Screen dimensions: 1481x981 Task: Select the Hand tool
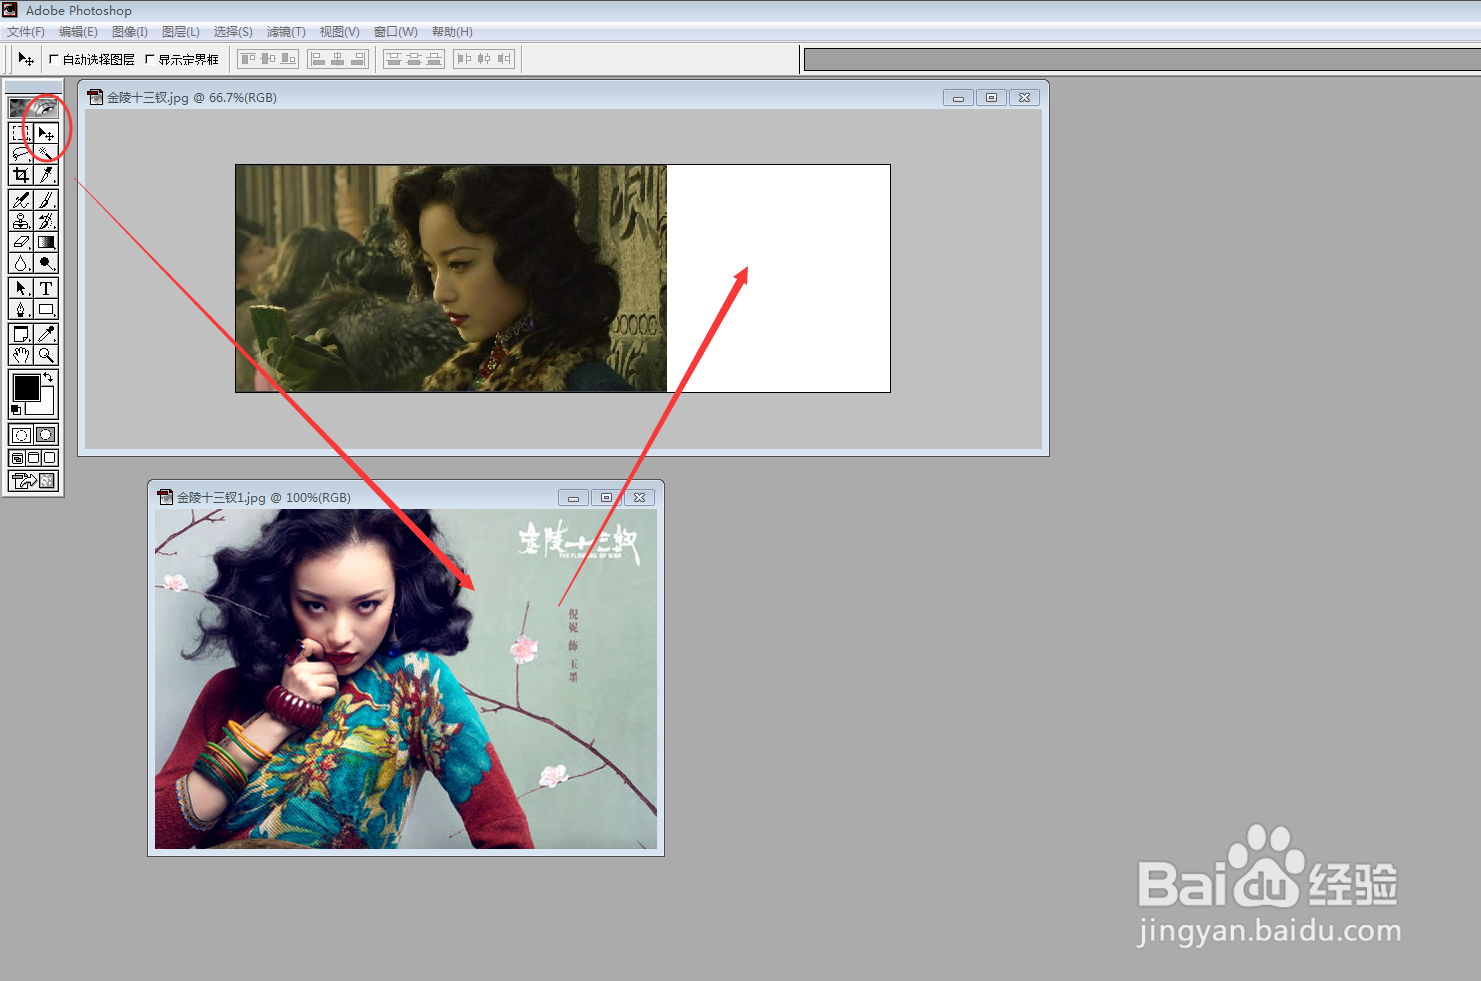click(21, 355)
